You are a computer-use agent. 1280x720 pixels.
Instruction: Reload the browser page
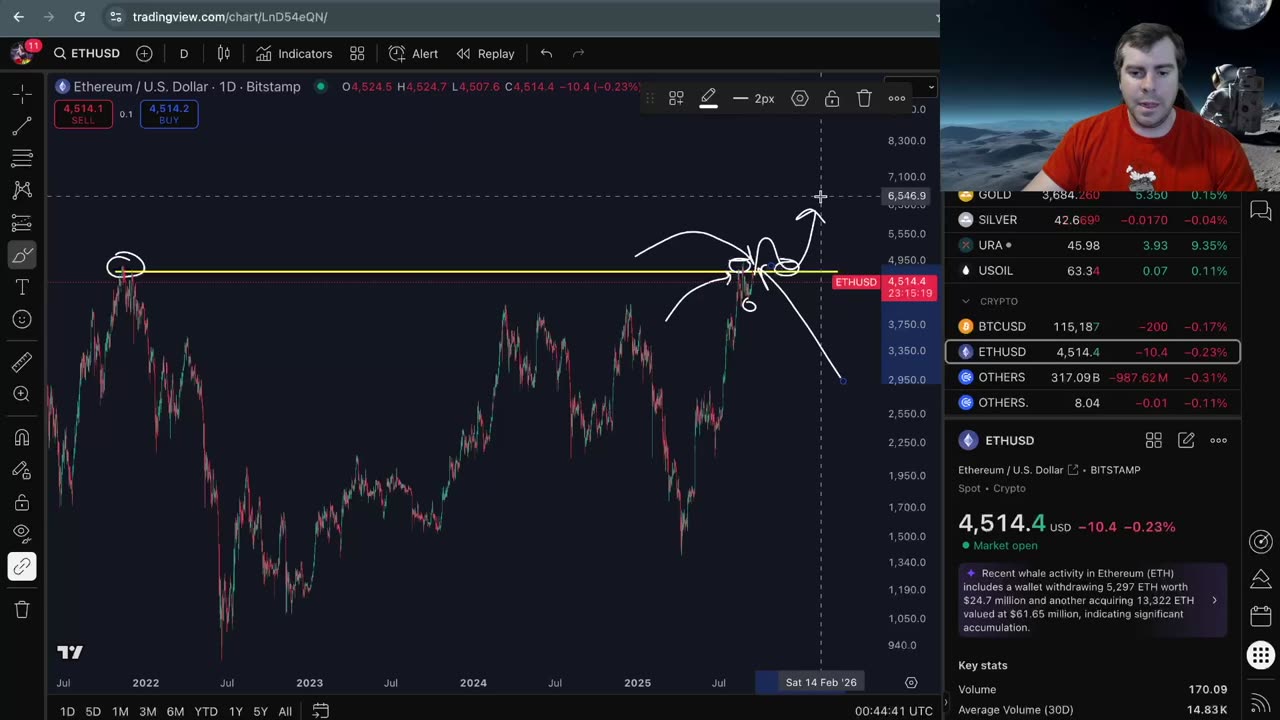click(x=79, y=16)
